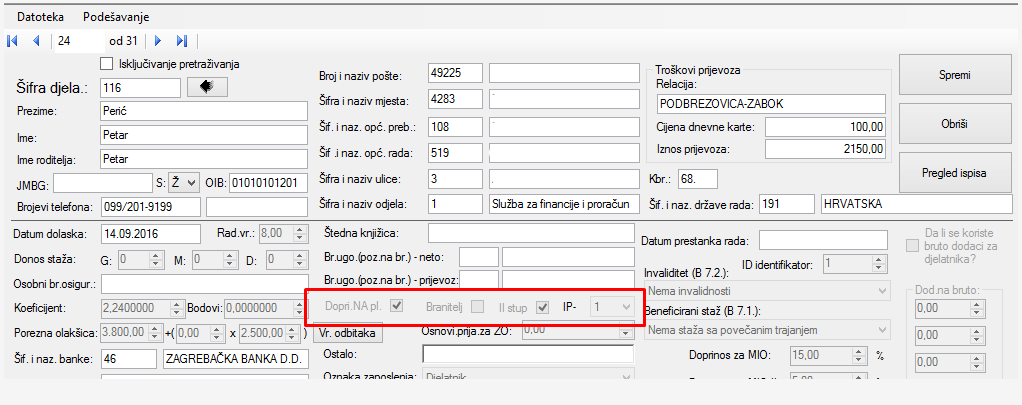Click the Prezime input field

(204, 110)
